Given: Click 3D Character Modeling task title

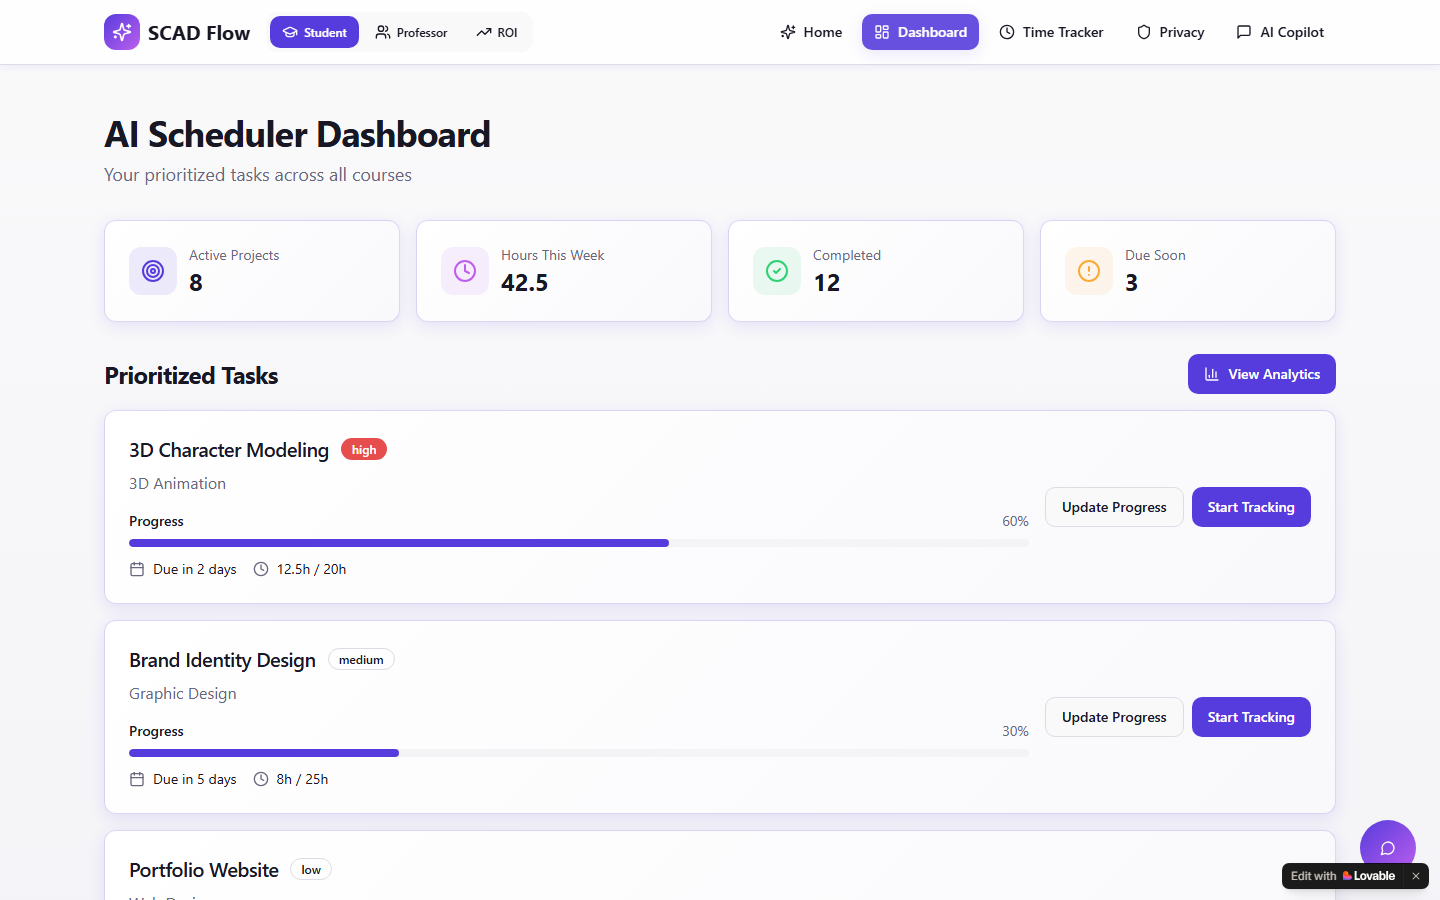Looking at the screenshot, I should [x=229, y=450].
